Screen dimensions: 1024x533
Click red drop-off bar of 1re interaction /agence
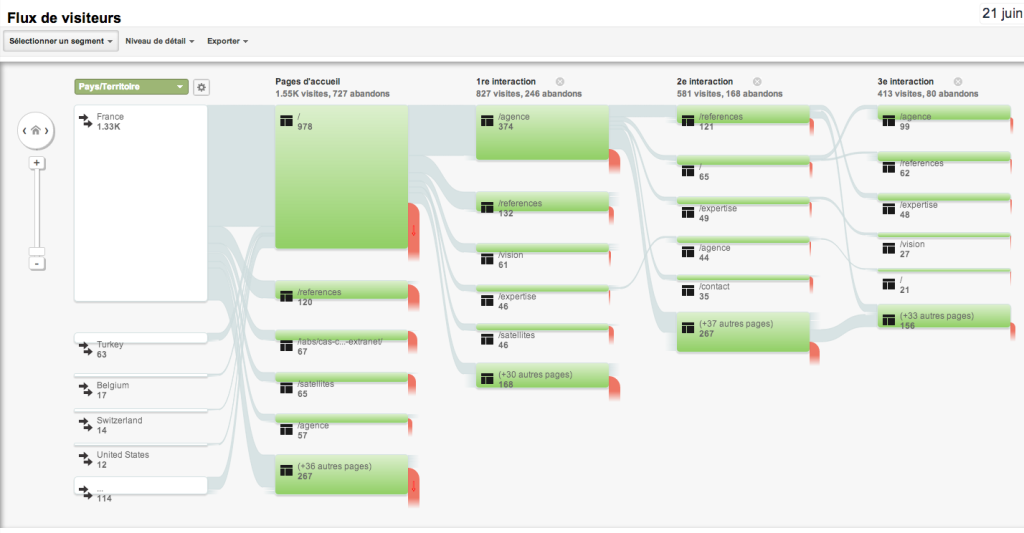tap(614, 161)
